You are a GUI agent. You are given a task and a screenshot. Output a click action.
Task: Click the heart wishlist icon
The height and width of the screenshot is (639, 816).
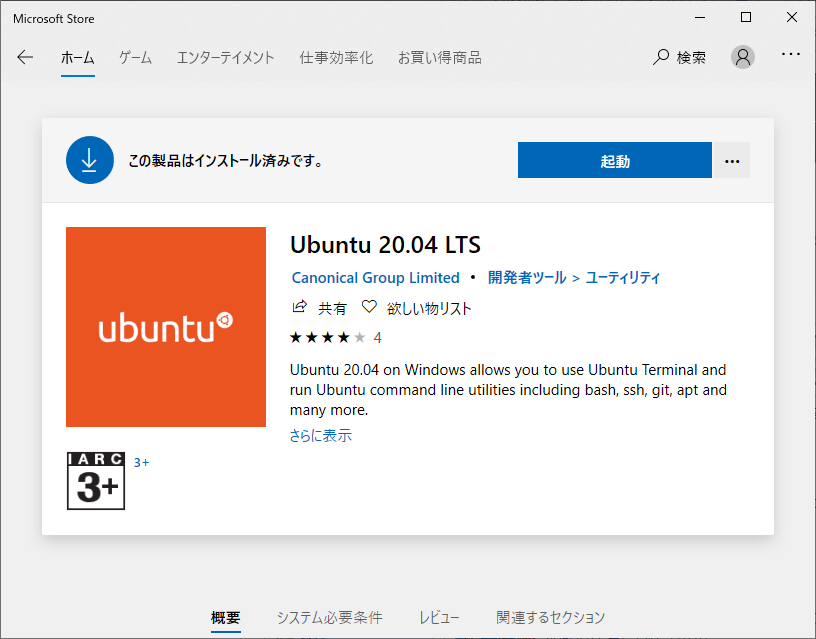pyautogui.click(x=369, y=307)
